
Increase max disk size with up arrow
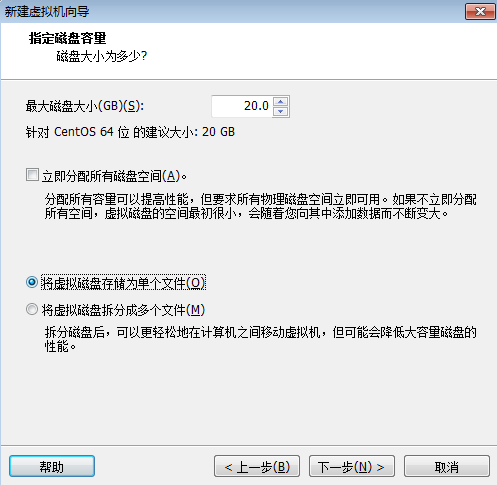click(281, 101)
